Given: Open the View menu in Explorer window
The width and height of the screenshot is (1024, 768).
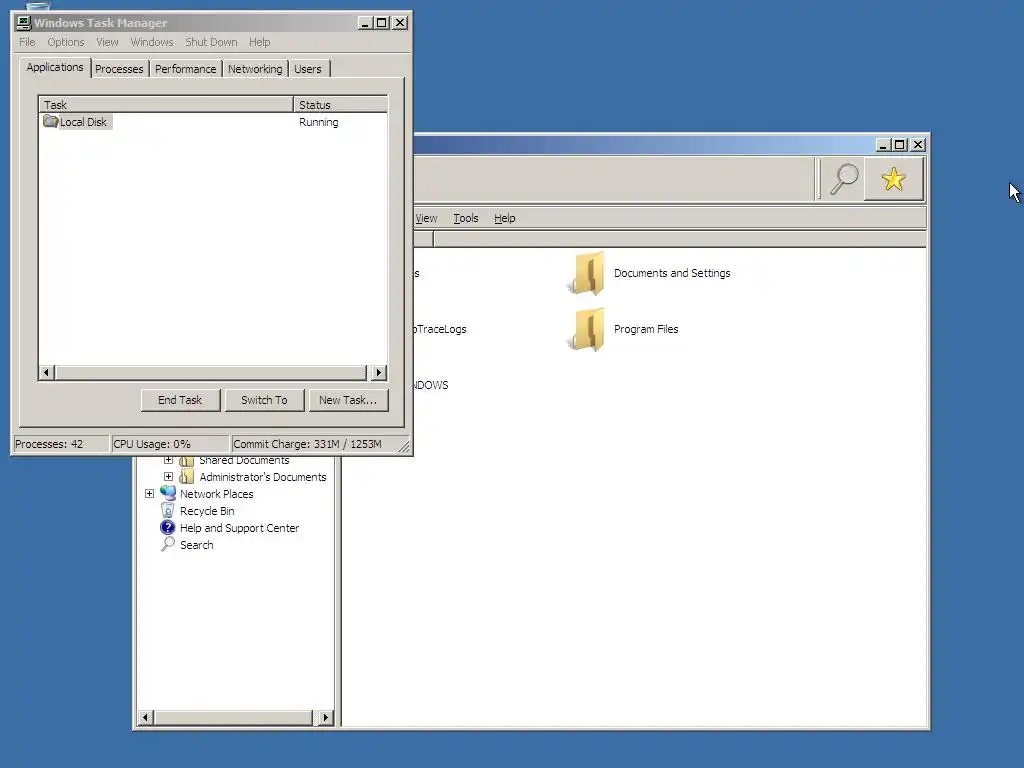Looking at the screenshot, I should tap(426, 218).
